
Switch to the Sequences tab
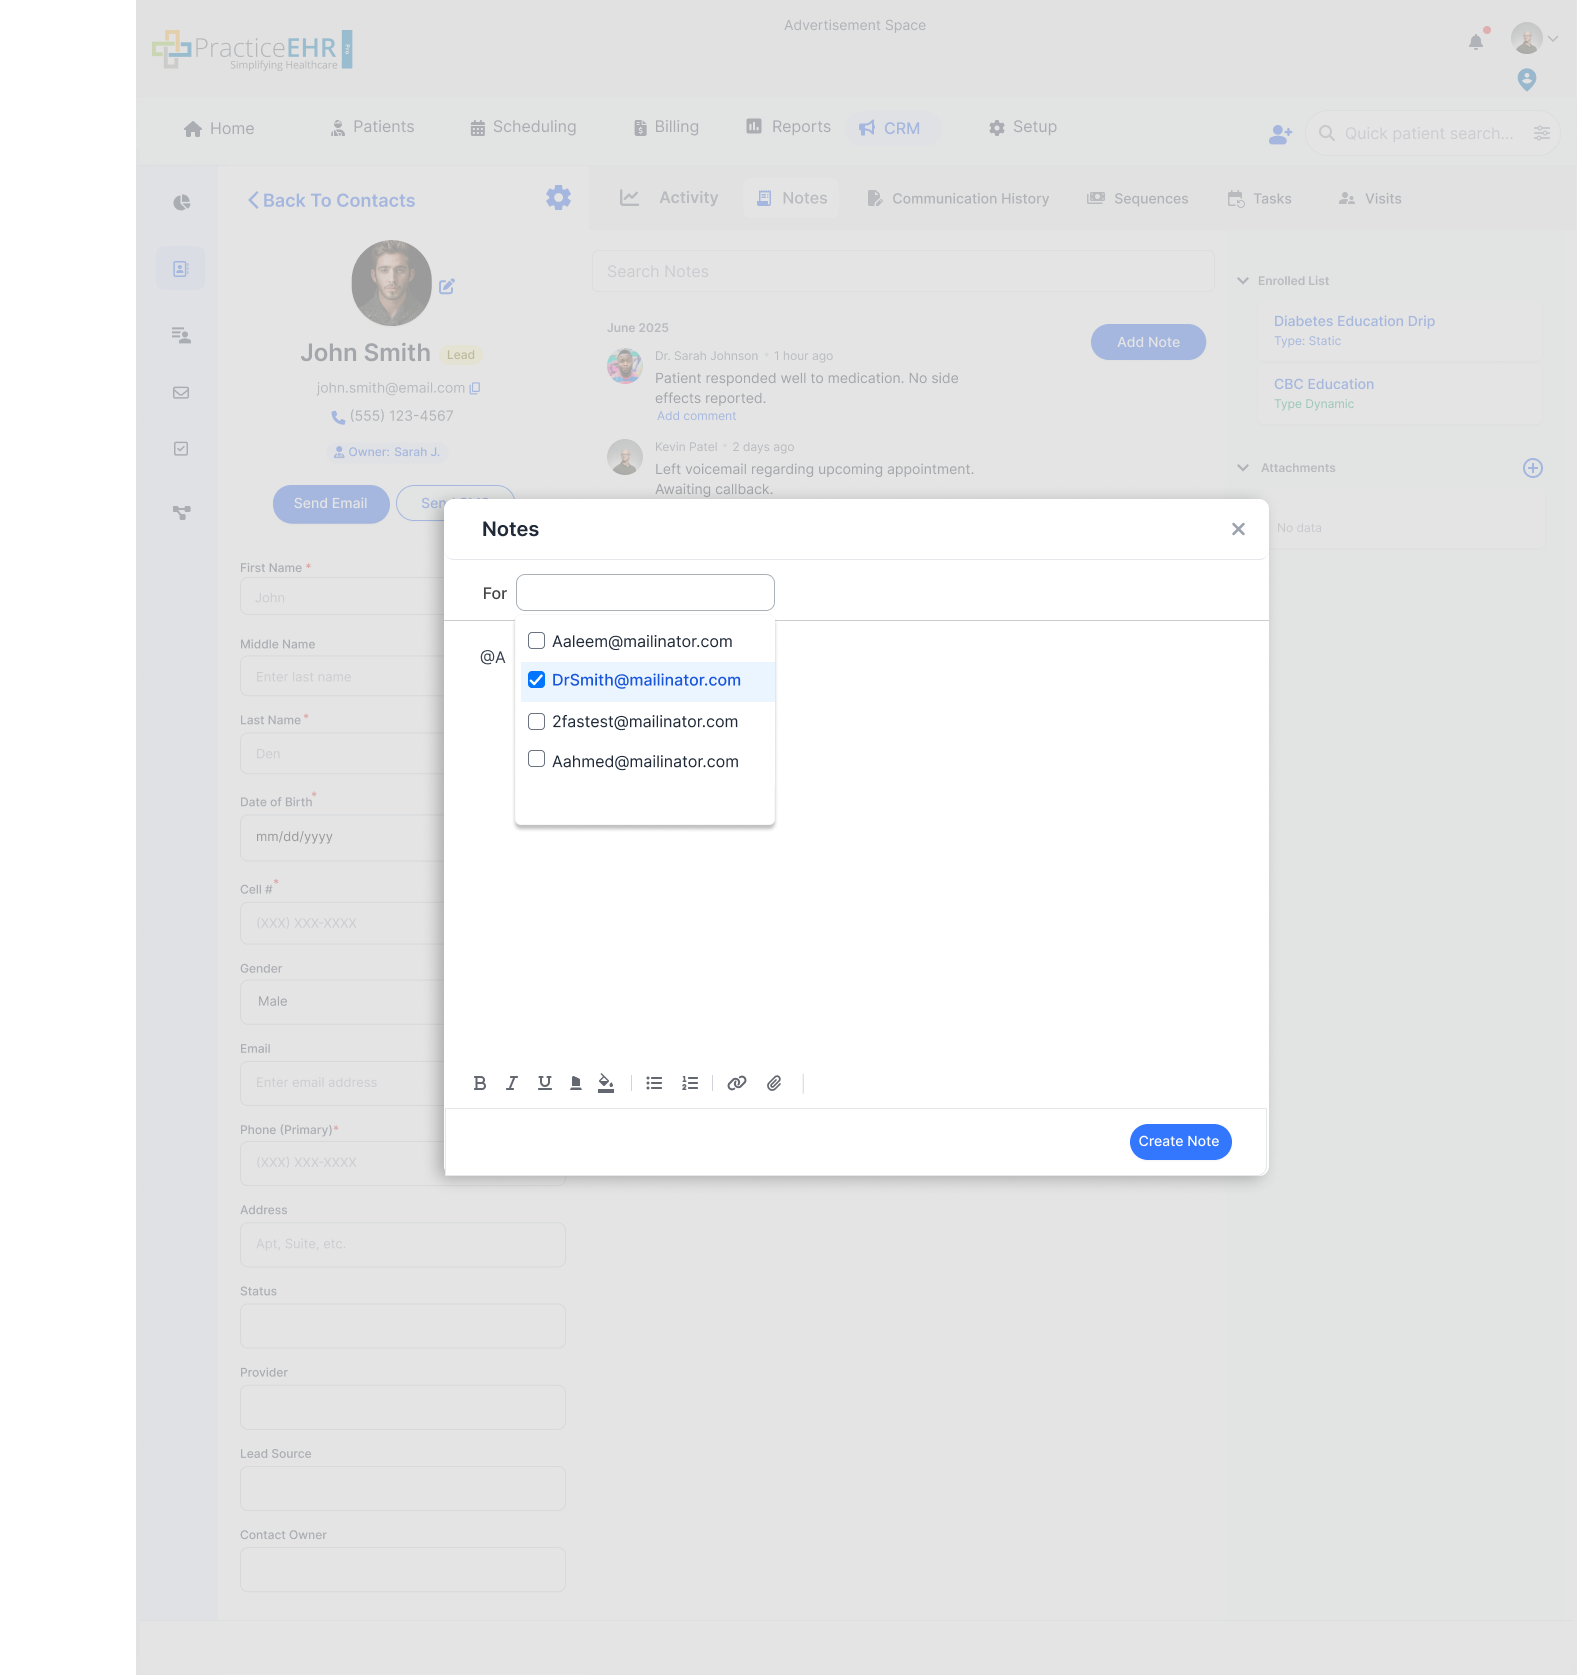click(1138, 199)
